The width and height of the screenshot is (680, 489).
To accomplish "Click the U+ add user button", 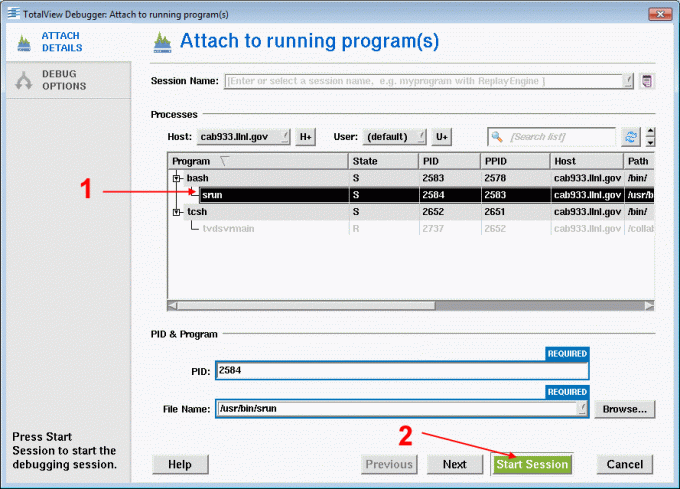I will point(441,137).
